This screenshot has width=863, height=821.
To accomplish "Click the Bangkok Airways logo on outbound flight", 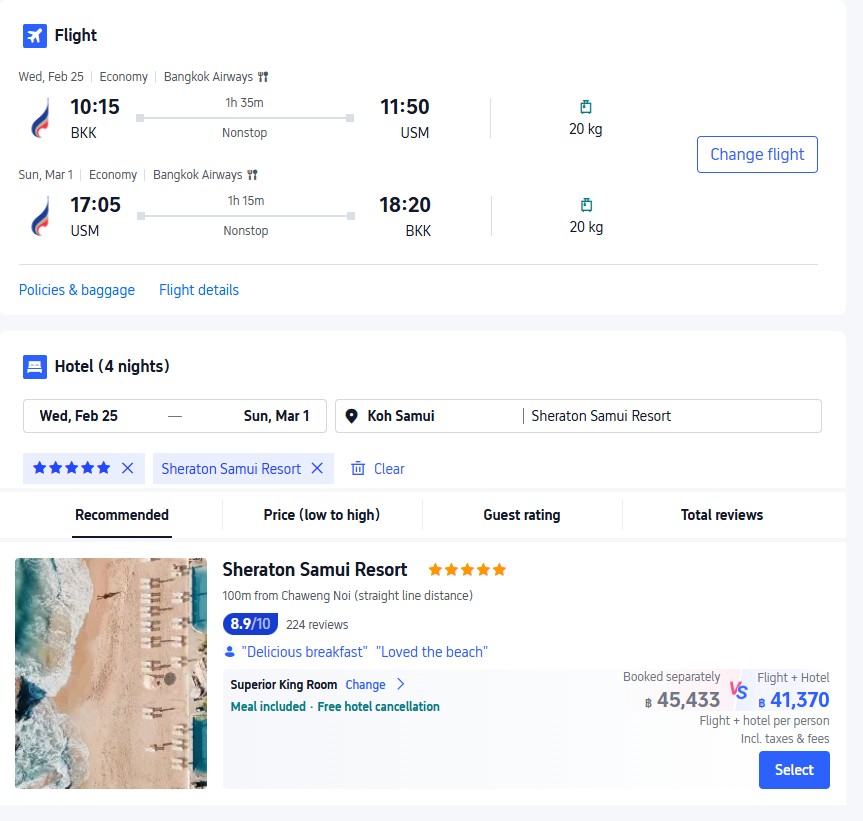I will [x=40, y=119].
